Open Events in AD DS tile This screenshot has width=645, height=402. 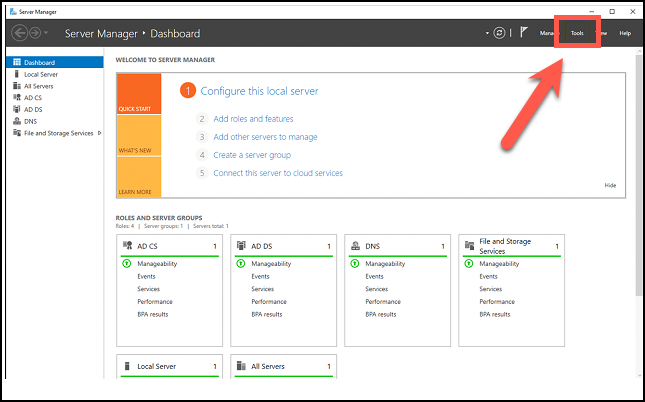click(260, 277)
